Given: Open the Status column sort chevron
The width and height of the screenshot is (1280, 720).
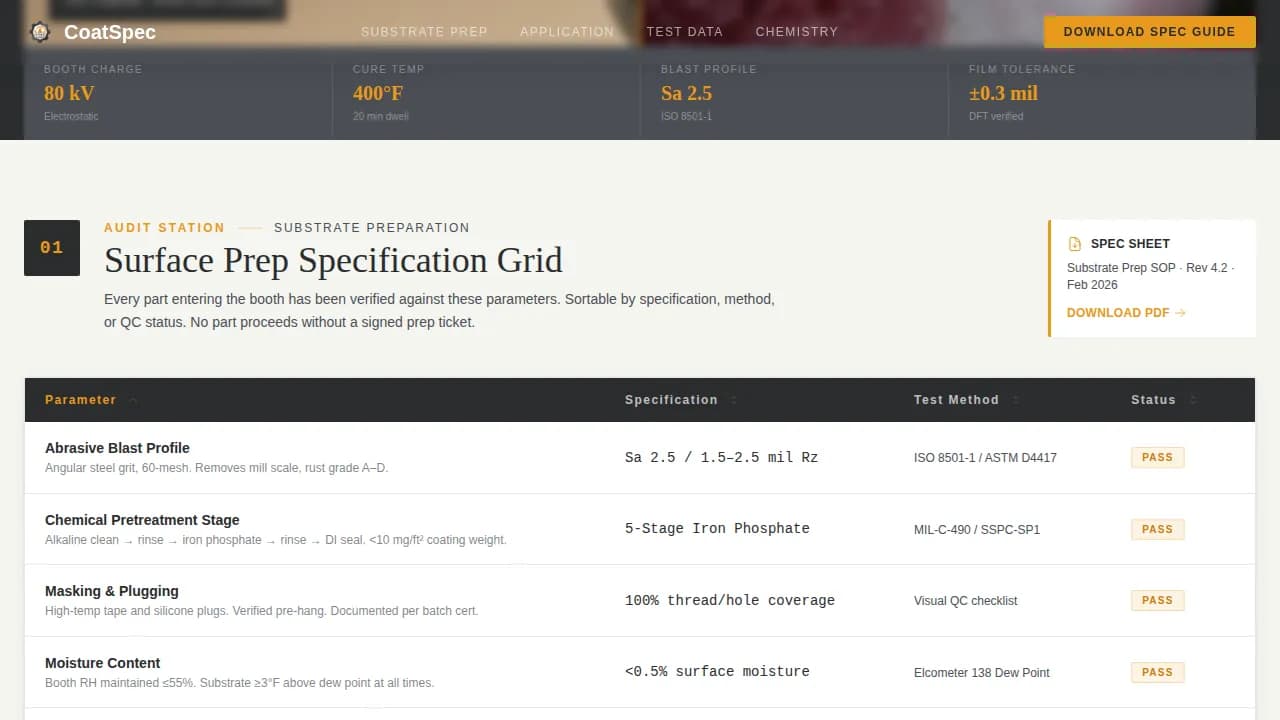Looking at the screenshot, I should point(1193,400).
